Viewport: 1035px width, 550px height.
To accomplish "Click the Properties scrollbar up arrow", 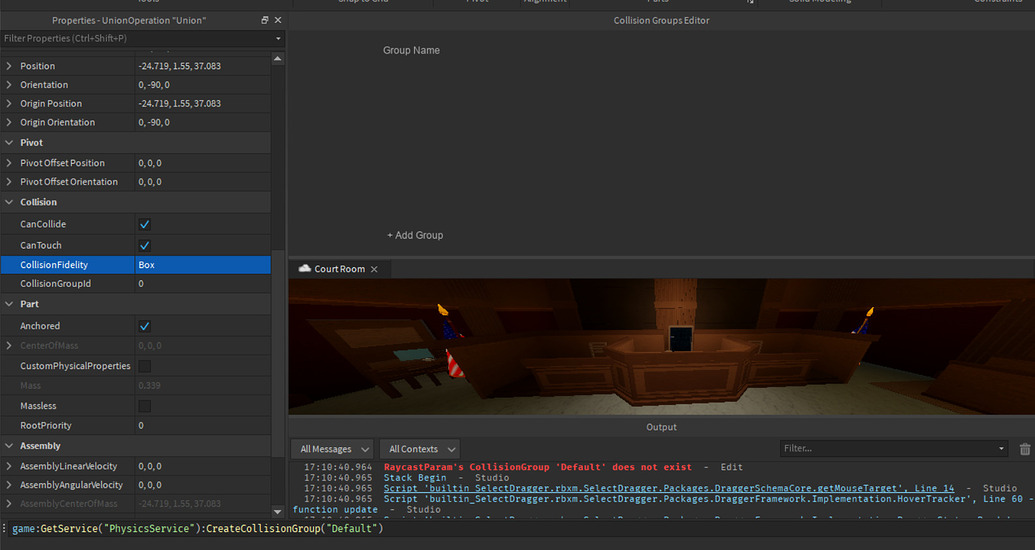I will 278,59.
